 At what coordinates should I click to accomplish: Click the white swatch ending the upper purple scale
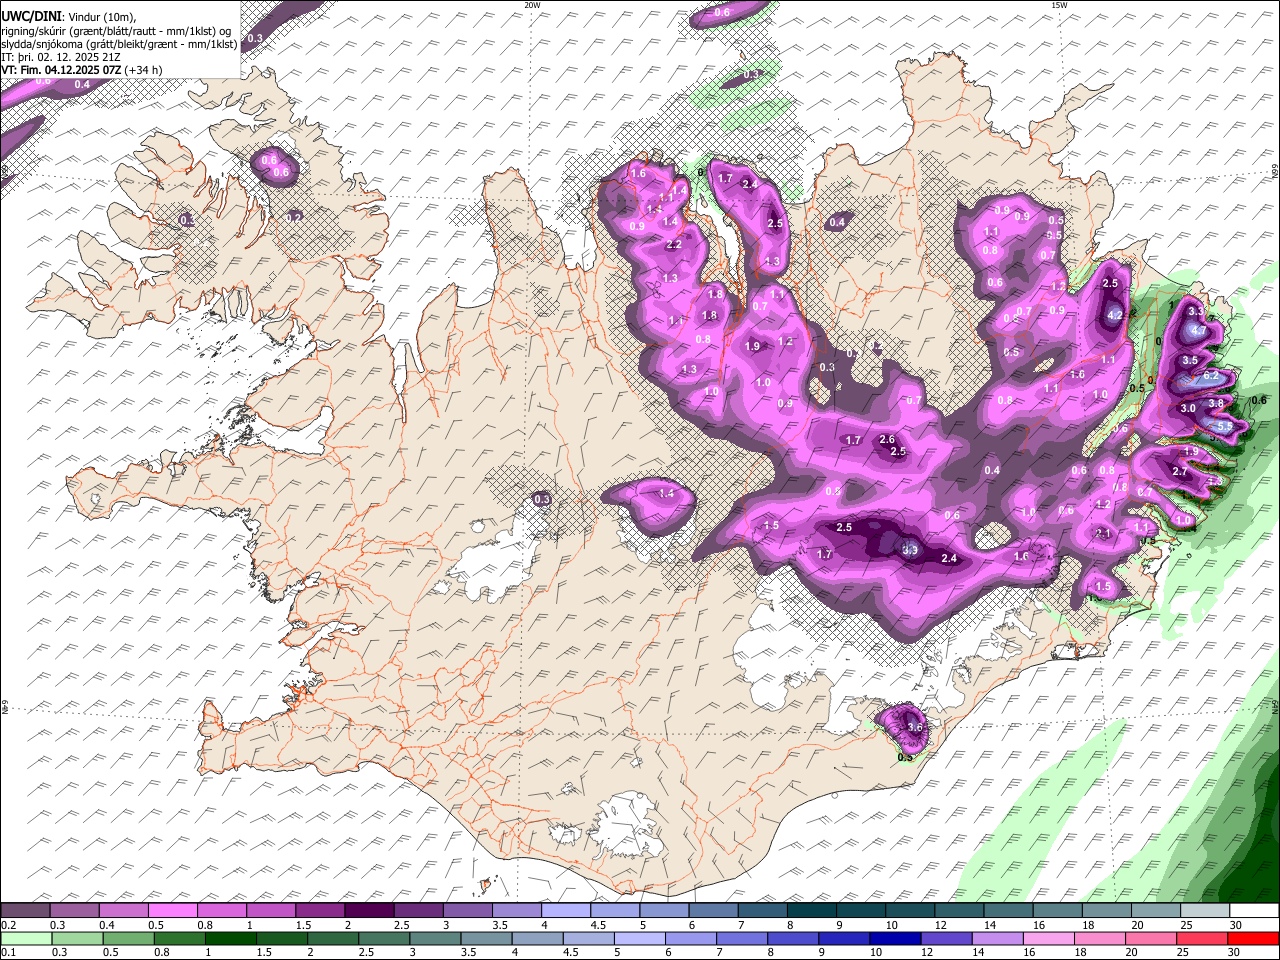click(x=1253, y=911)
